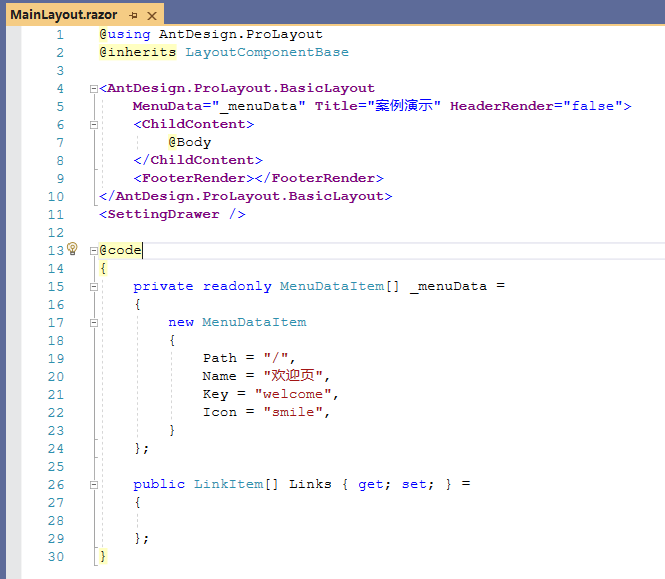Click the MenuDataItem[] type on line 15
This screenshot has height=579, width=665.
click(339, 286)
